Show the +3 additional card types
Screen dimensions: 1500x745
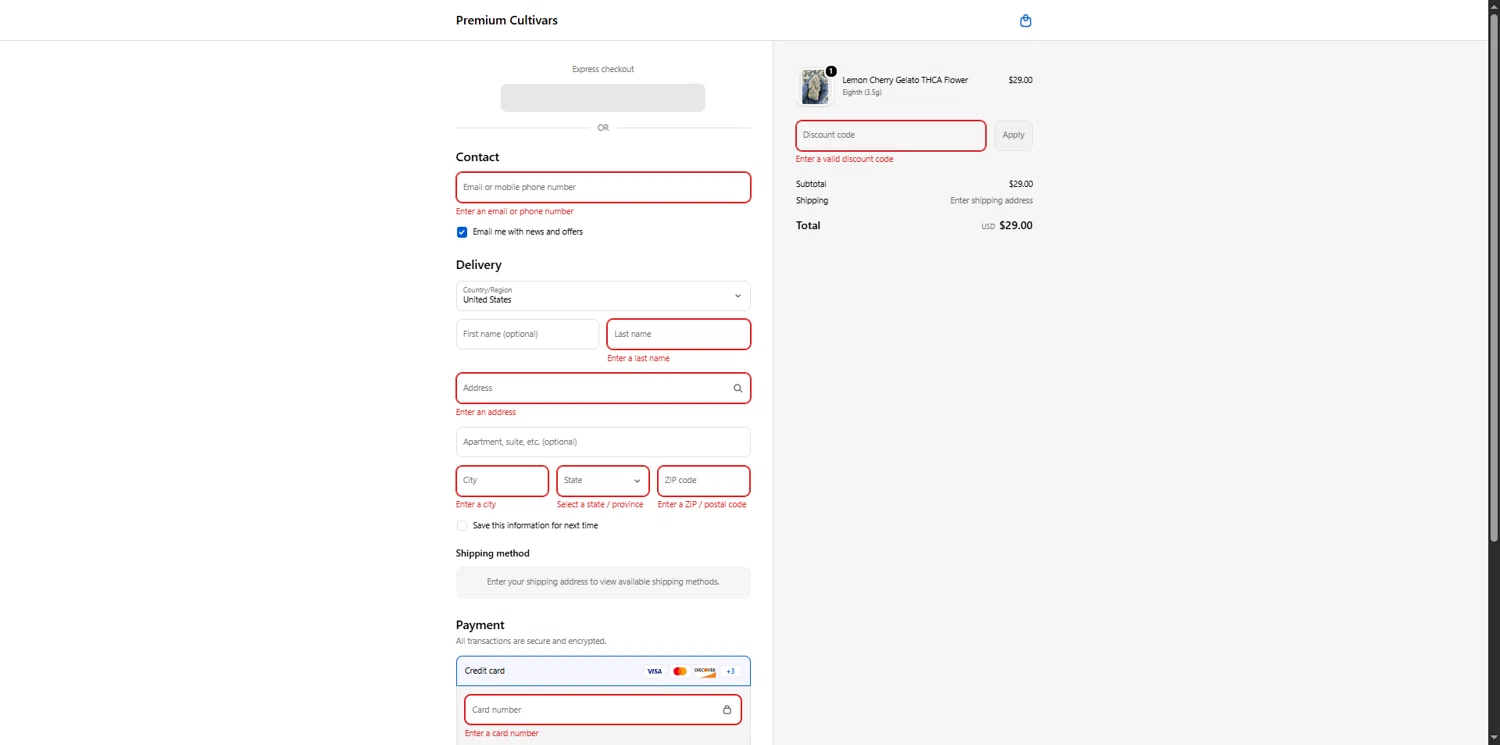coord(730,671)
